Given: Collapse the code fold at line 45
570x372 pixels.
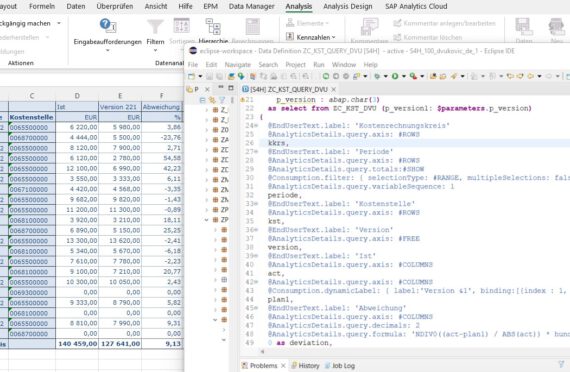Looking at the screenshot, I should 256,308.
